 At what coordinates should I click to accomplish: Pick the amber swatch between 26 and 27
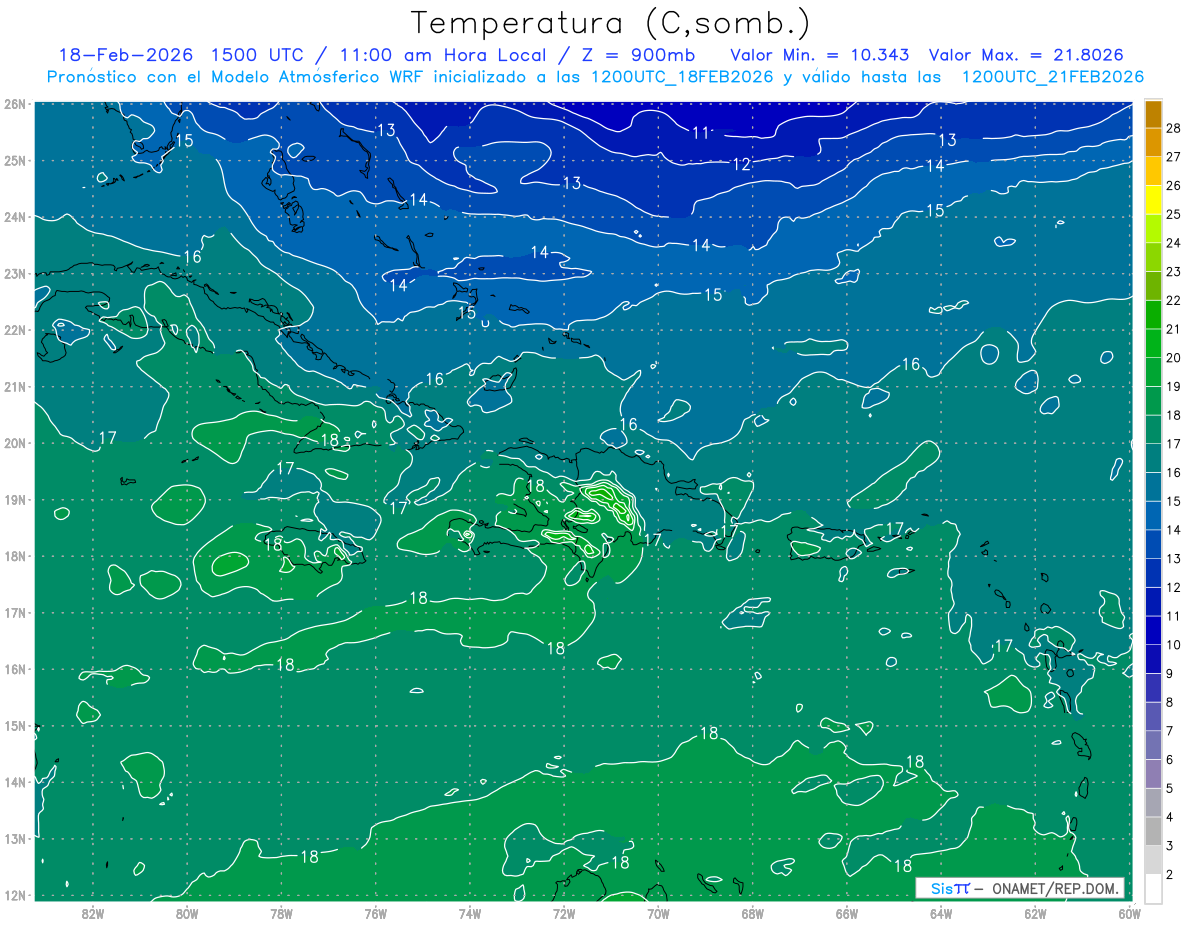tap(1153, 171)
